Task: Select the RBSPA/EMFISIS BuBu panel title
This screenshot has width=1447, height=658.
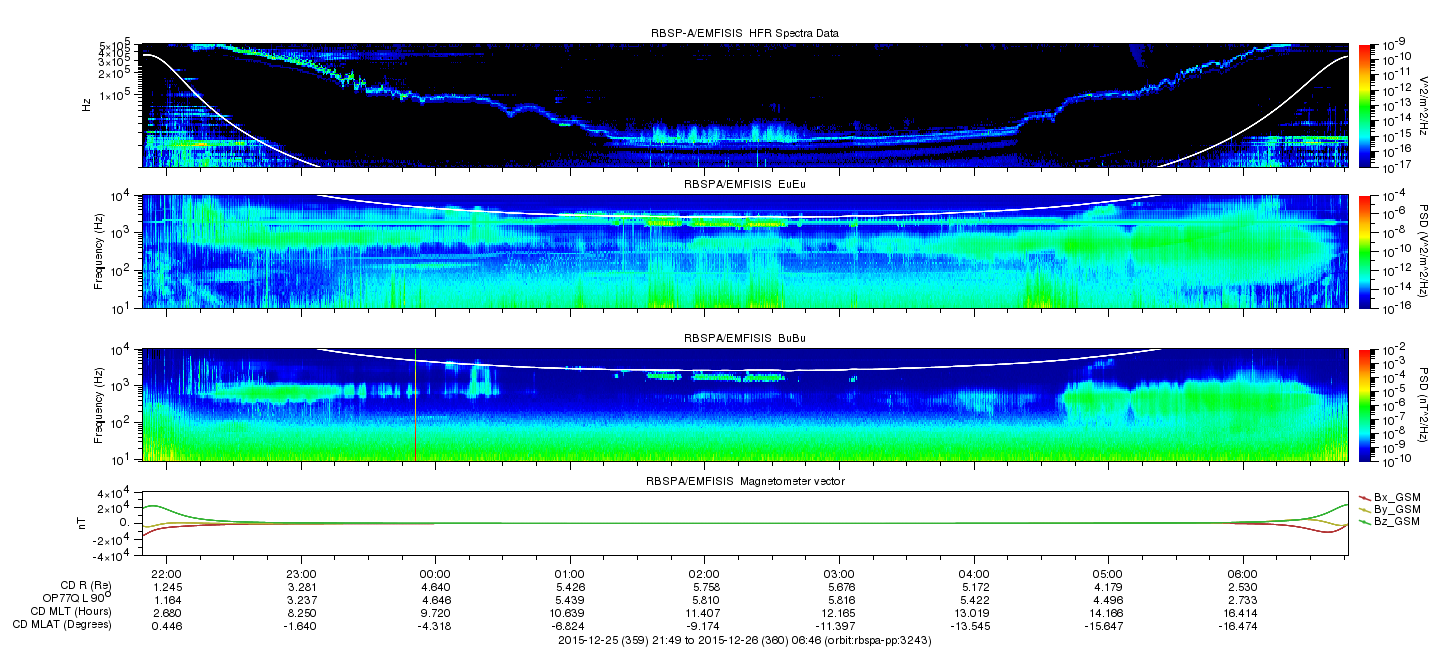Action: (x=744, y=339)
